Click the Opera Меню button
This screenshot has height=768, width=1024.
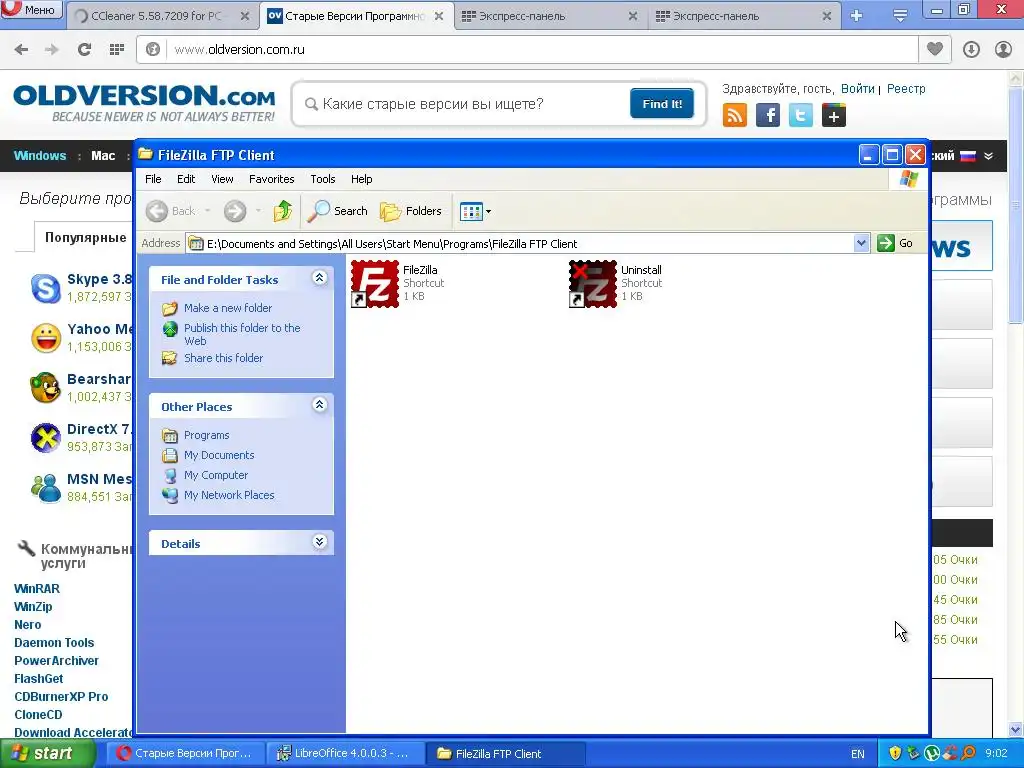tap(31, 9)
